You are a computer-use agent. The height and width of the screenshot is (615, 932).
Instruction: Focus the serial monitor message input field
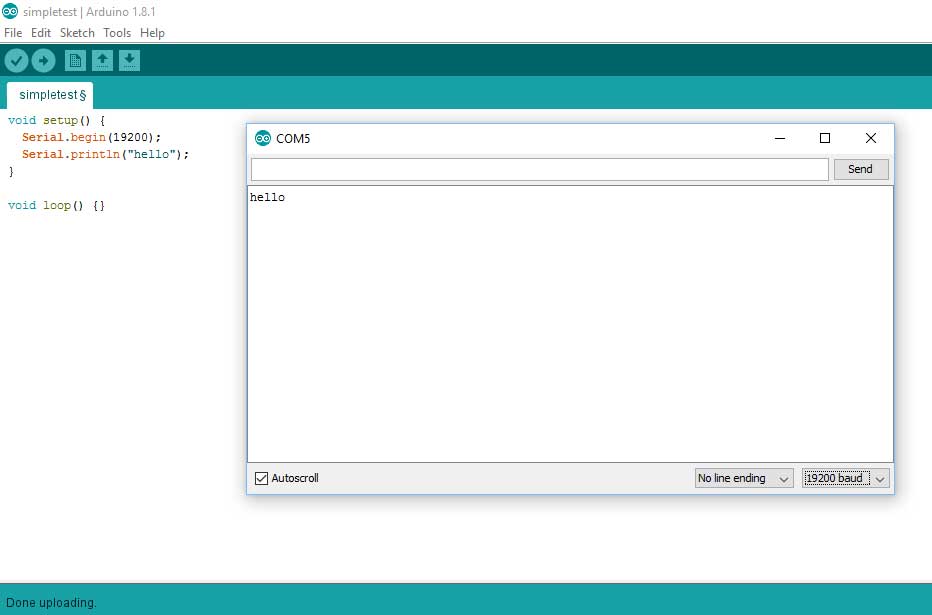(540, 169)
